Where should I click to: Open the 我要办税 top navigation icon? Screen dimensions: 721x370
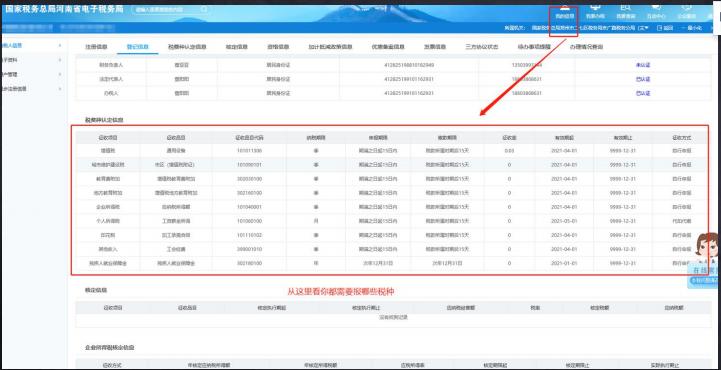tap(594, 11)
